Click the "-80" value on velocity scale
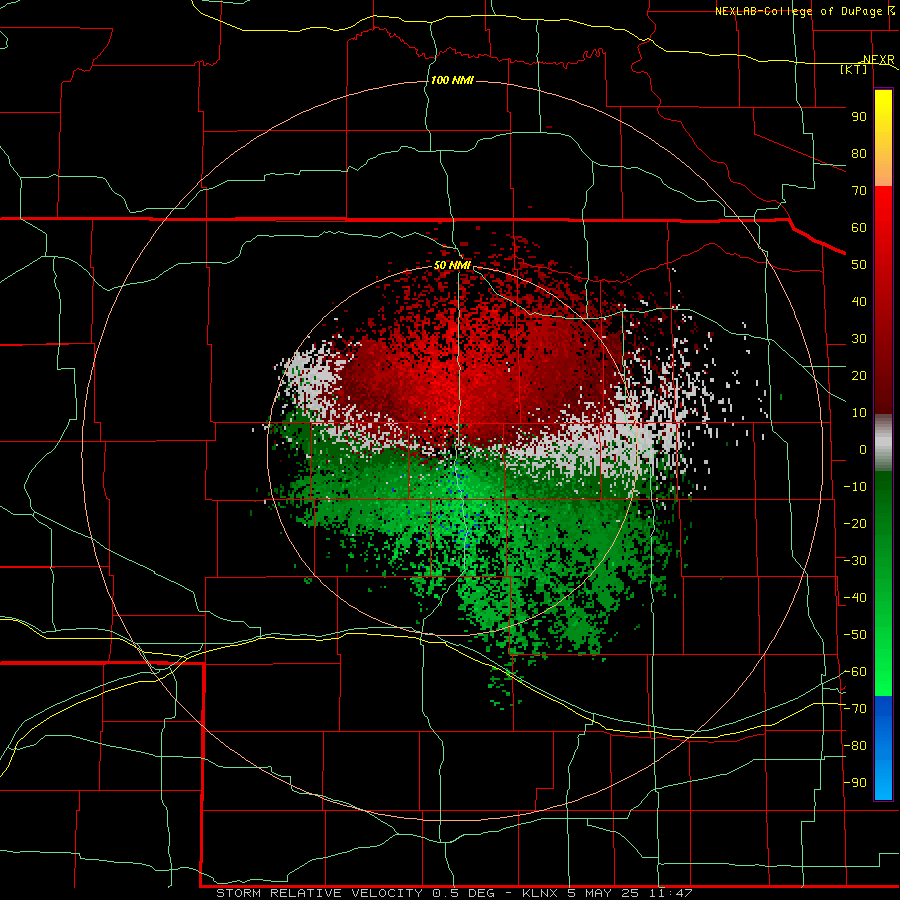Screen dimensions: 900x900 coord(855,746)
